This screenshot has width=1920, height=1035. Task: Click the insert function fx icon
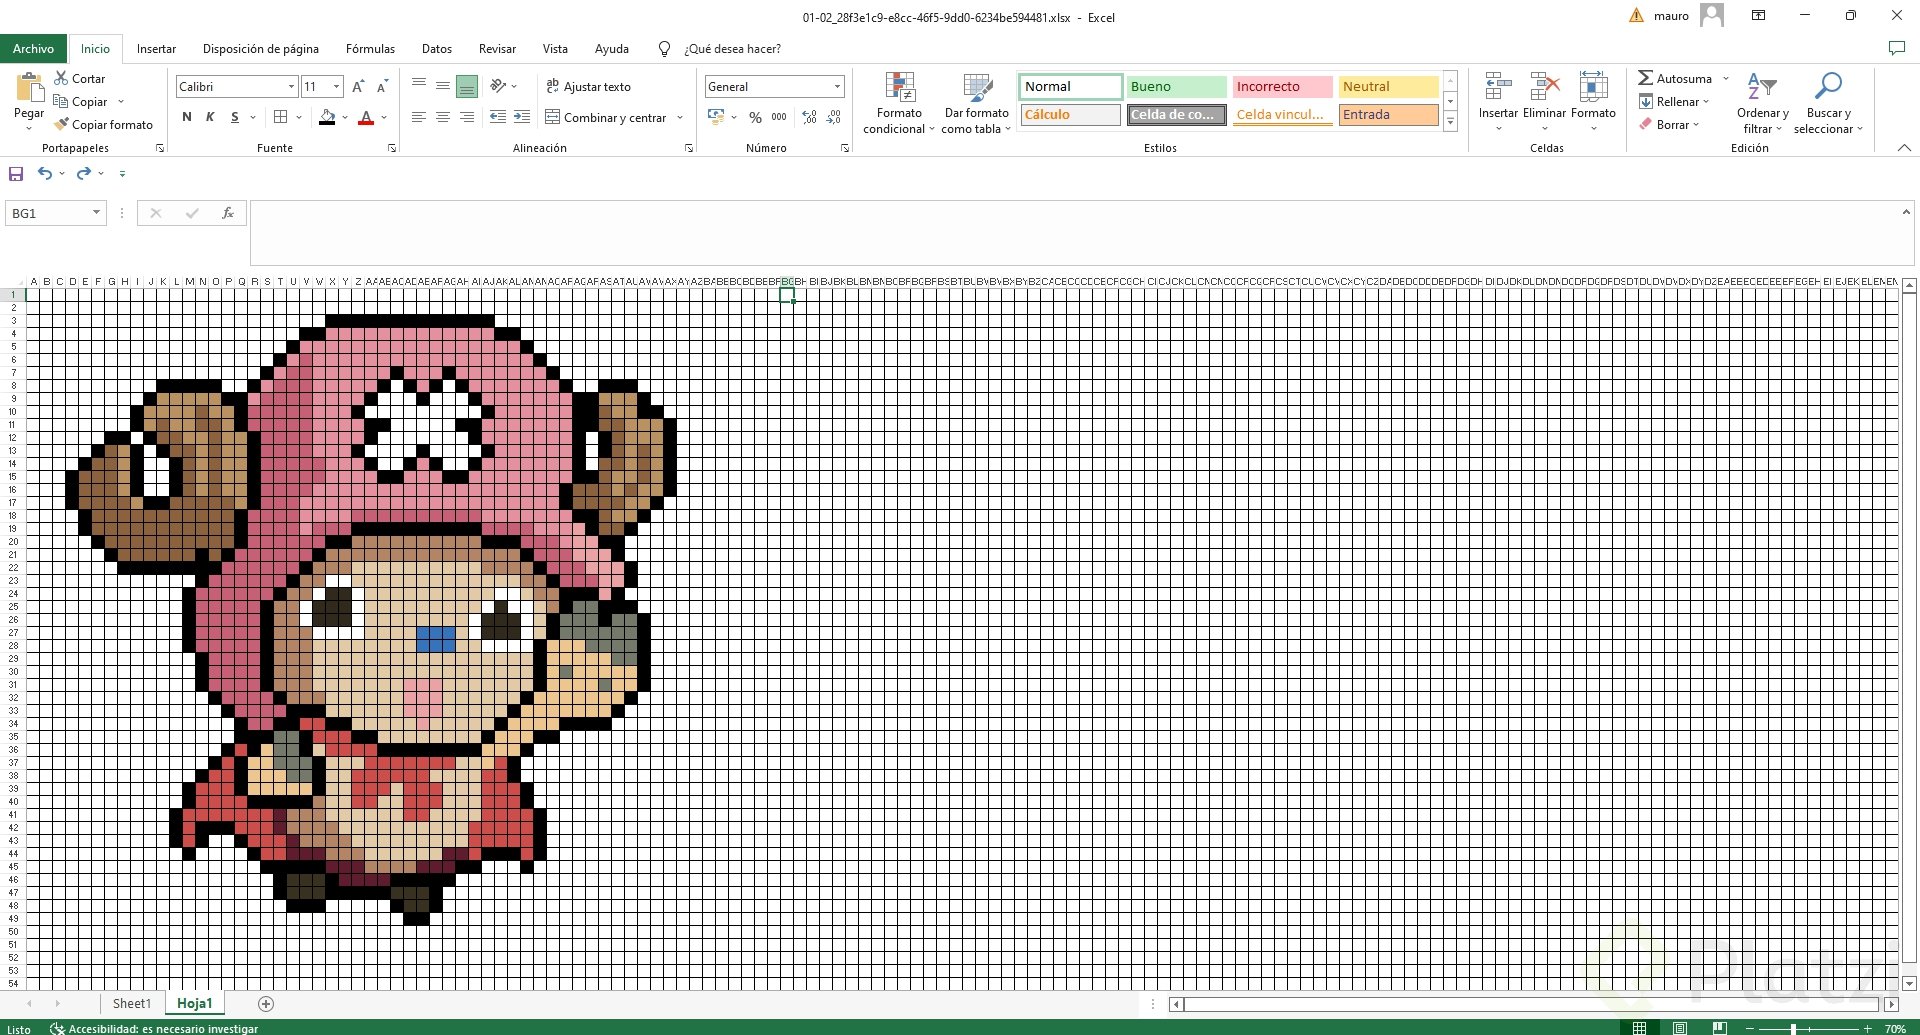[x=228, y=213]
